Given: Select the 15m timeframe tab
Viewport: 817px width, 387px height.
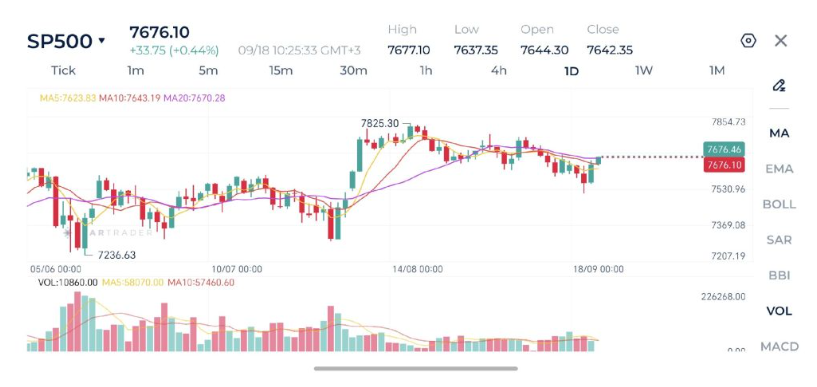Looking at the screenshot, I should [281, 71].
